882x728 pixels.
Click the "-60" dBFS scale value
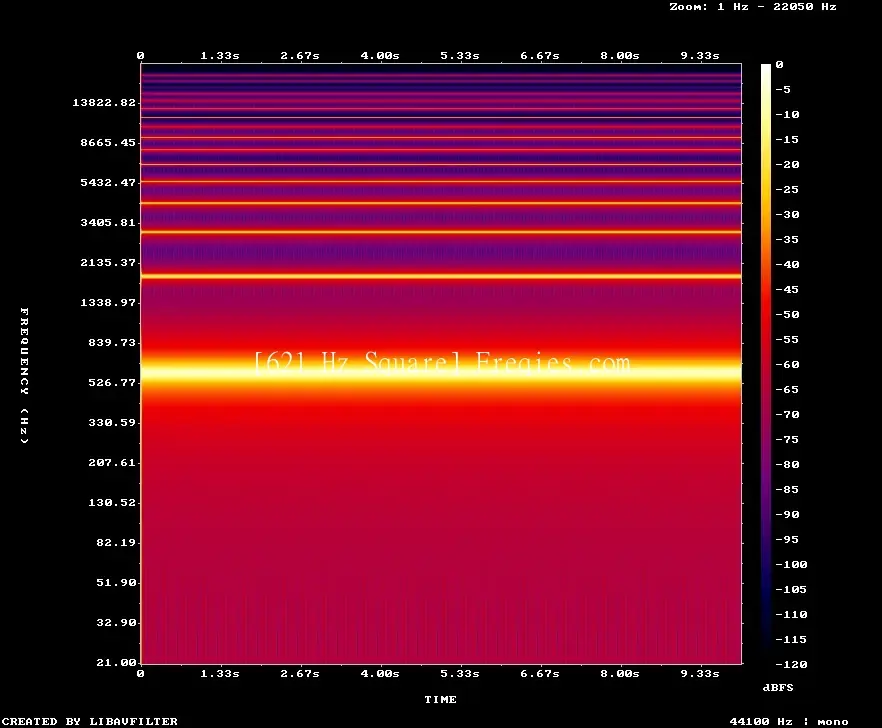click(787, 365)
